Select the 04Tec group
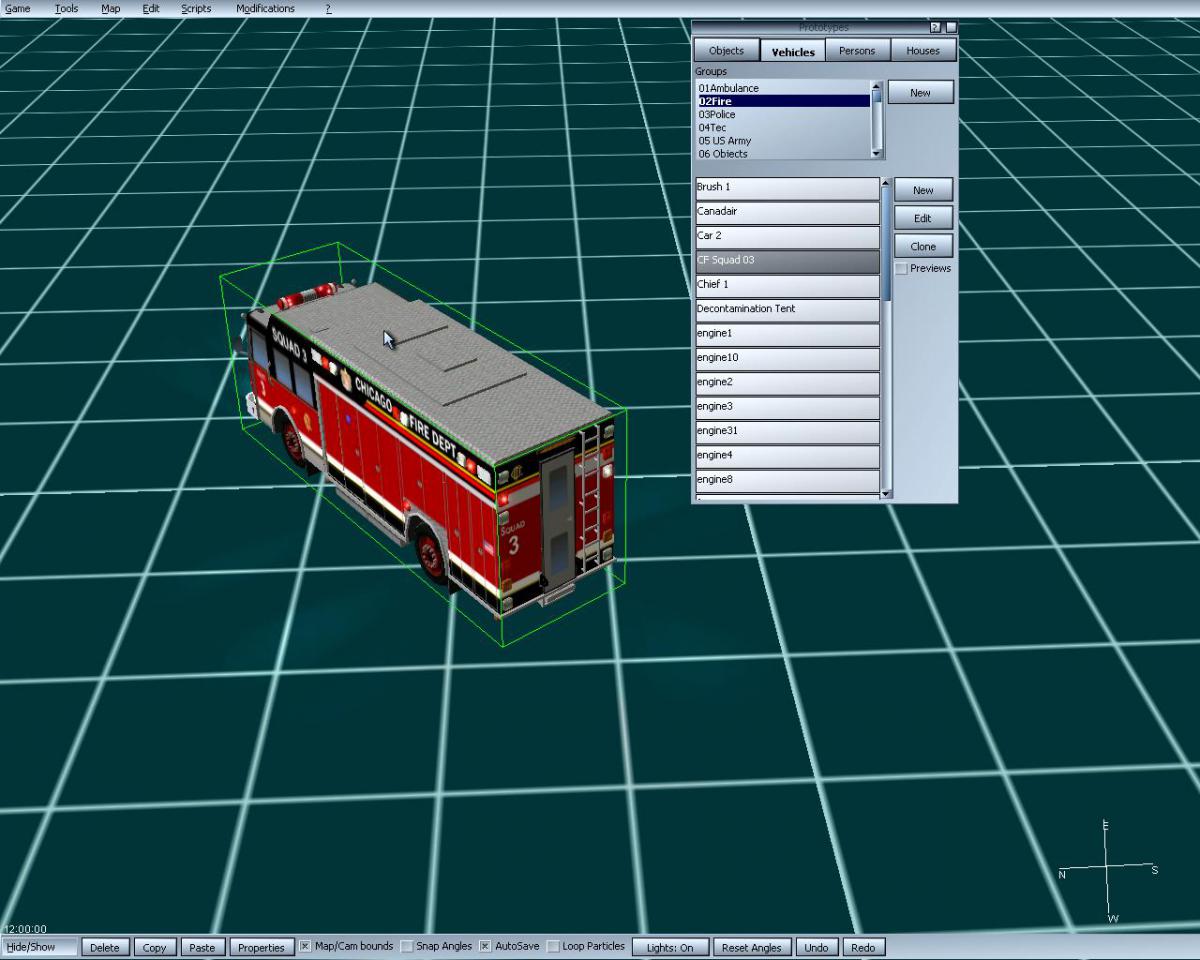1200x960 pixels. click(x=784, y=127)
